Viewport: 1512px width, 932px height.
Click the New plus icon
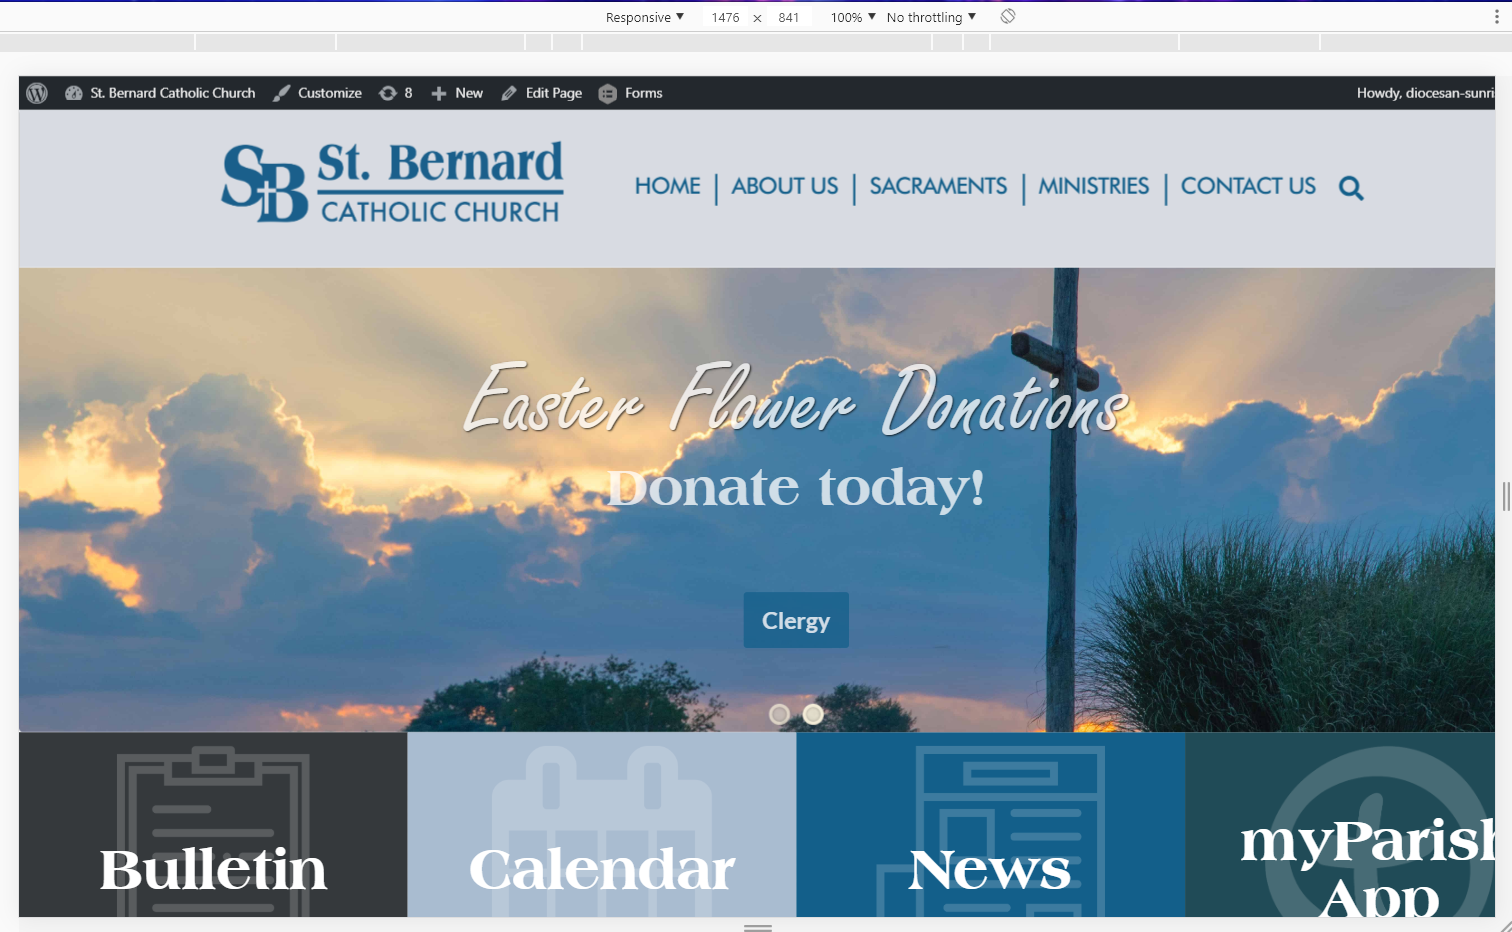pyautogui.click(x=439, y=93)
